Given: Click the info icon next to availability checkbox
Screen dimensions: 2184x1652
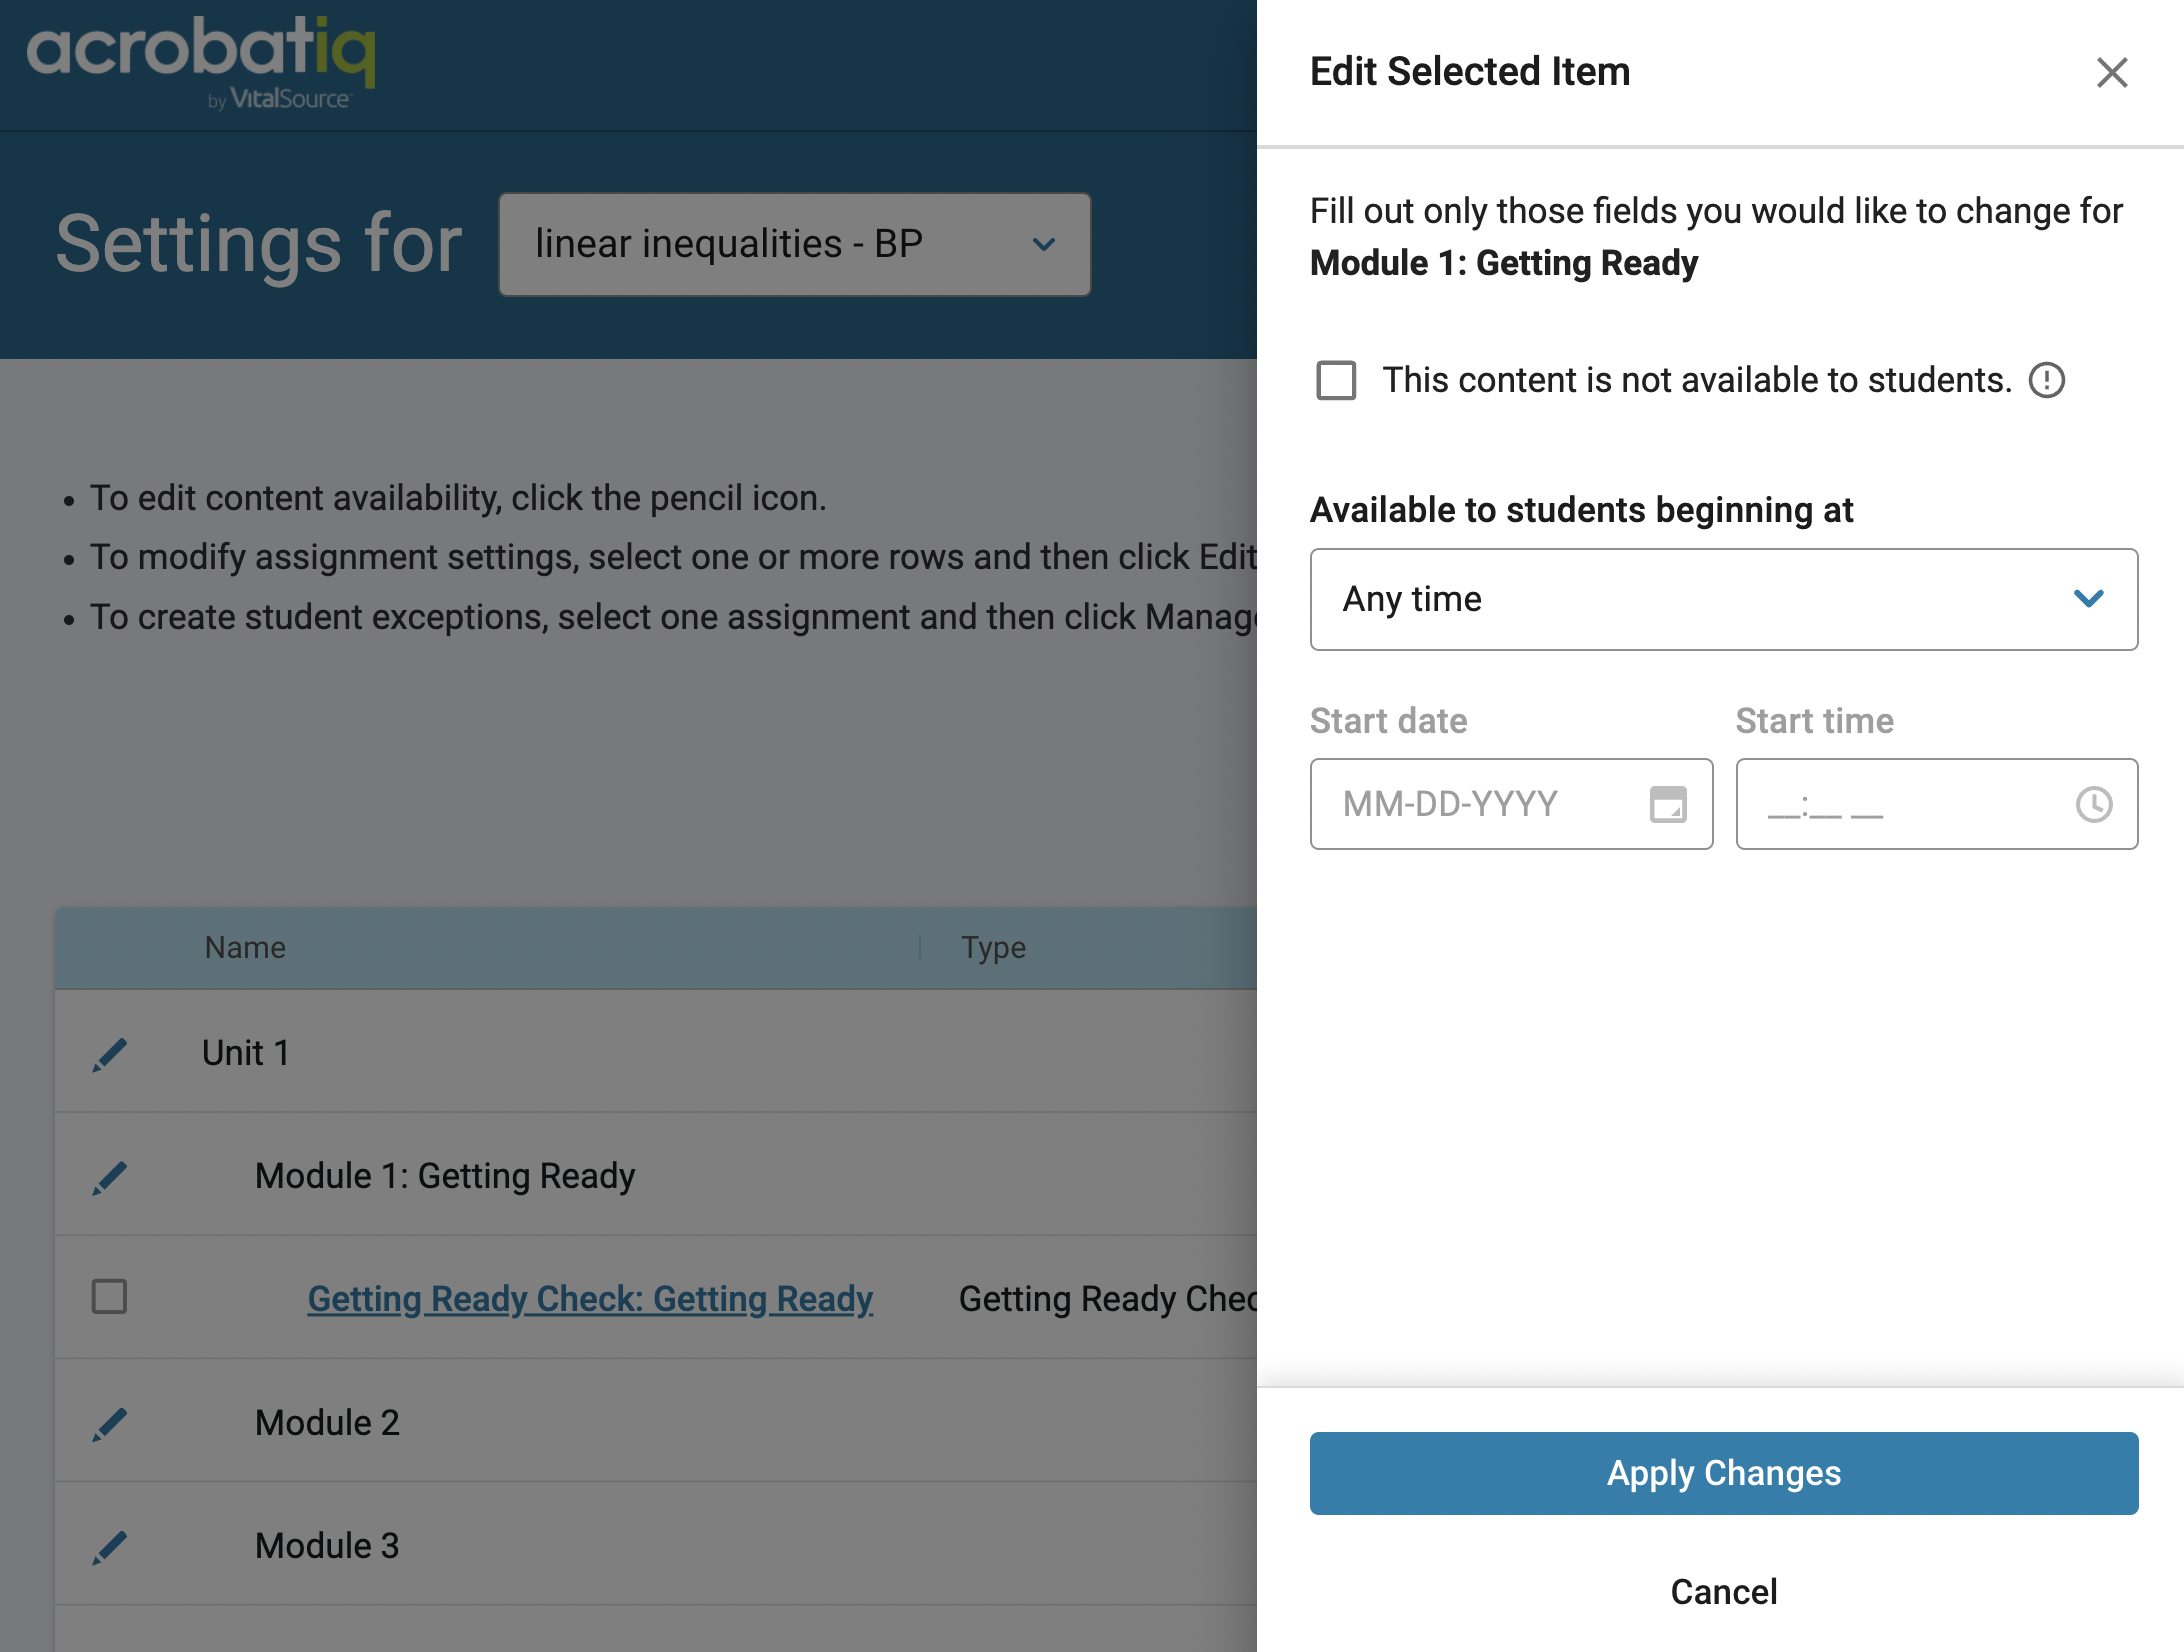Looking at the screenshot, I should click(x=2046, y=380).
